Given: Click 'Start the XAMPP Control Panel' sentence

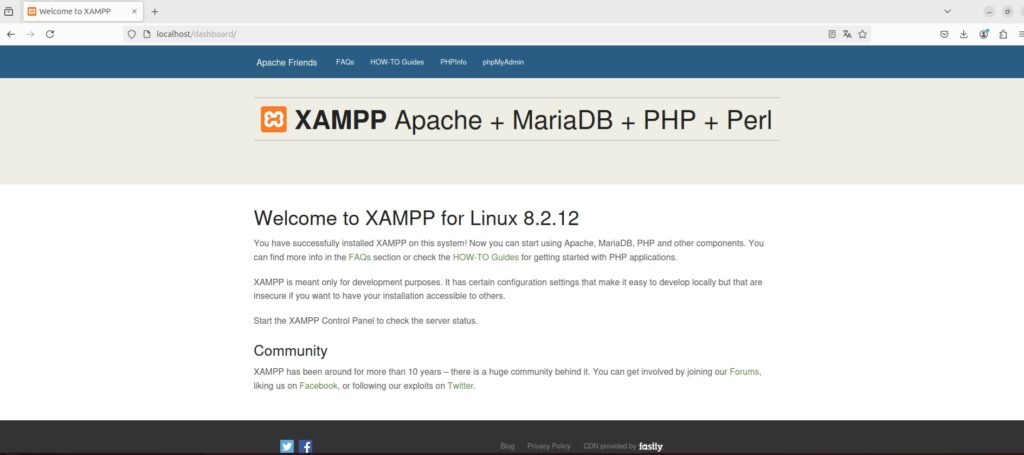Looking at the screenshot, I should [366, 321].
